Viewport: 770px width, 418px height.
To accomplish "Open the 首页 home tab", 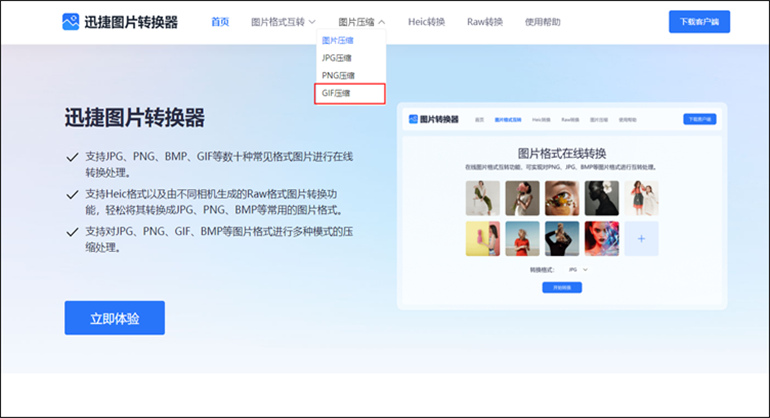I will pos(220,22).
